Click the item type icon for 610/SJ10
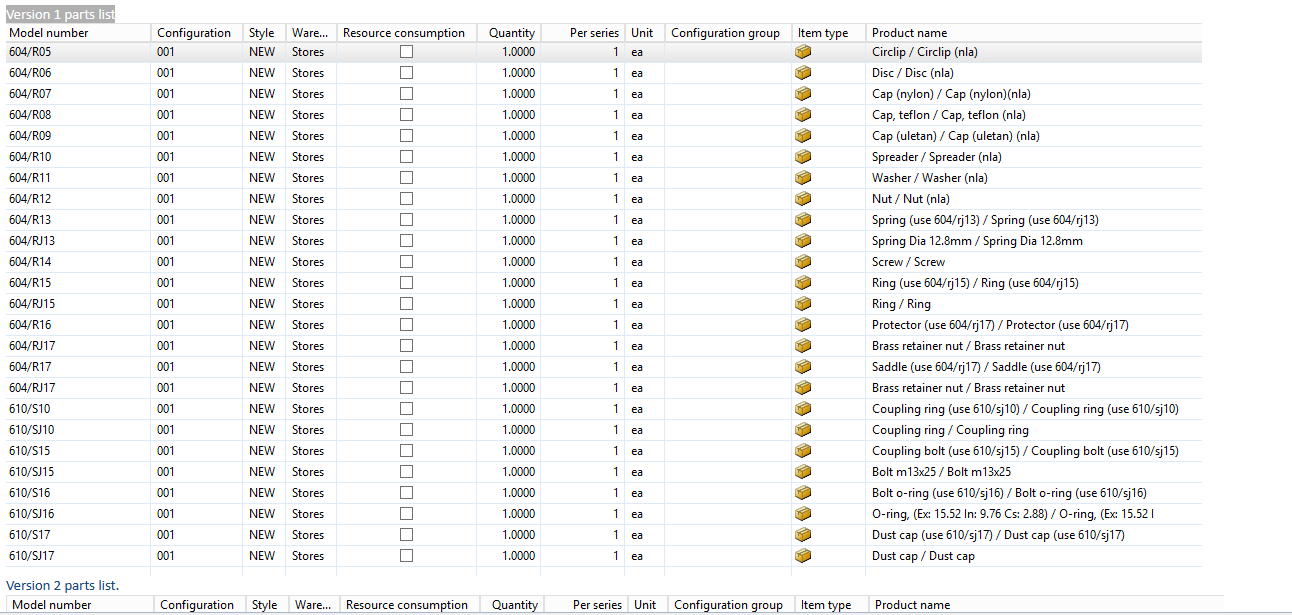The image size is (1292, 615). [803, 429]
